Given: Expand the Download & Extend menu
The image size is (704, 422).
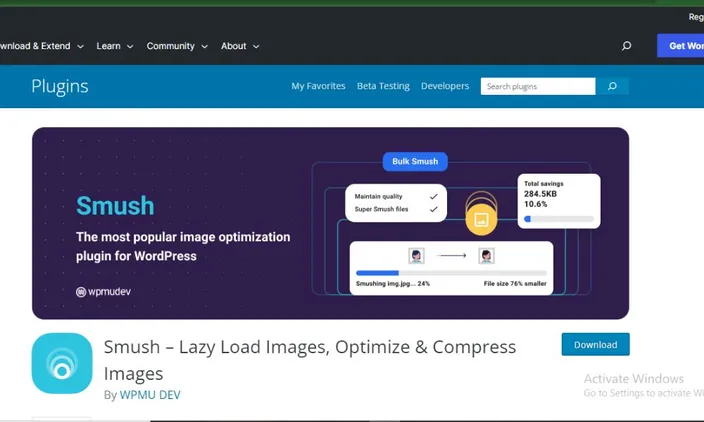Looking at the screenshot, I should [42, 46].
